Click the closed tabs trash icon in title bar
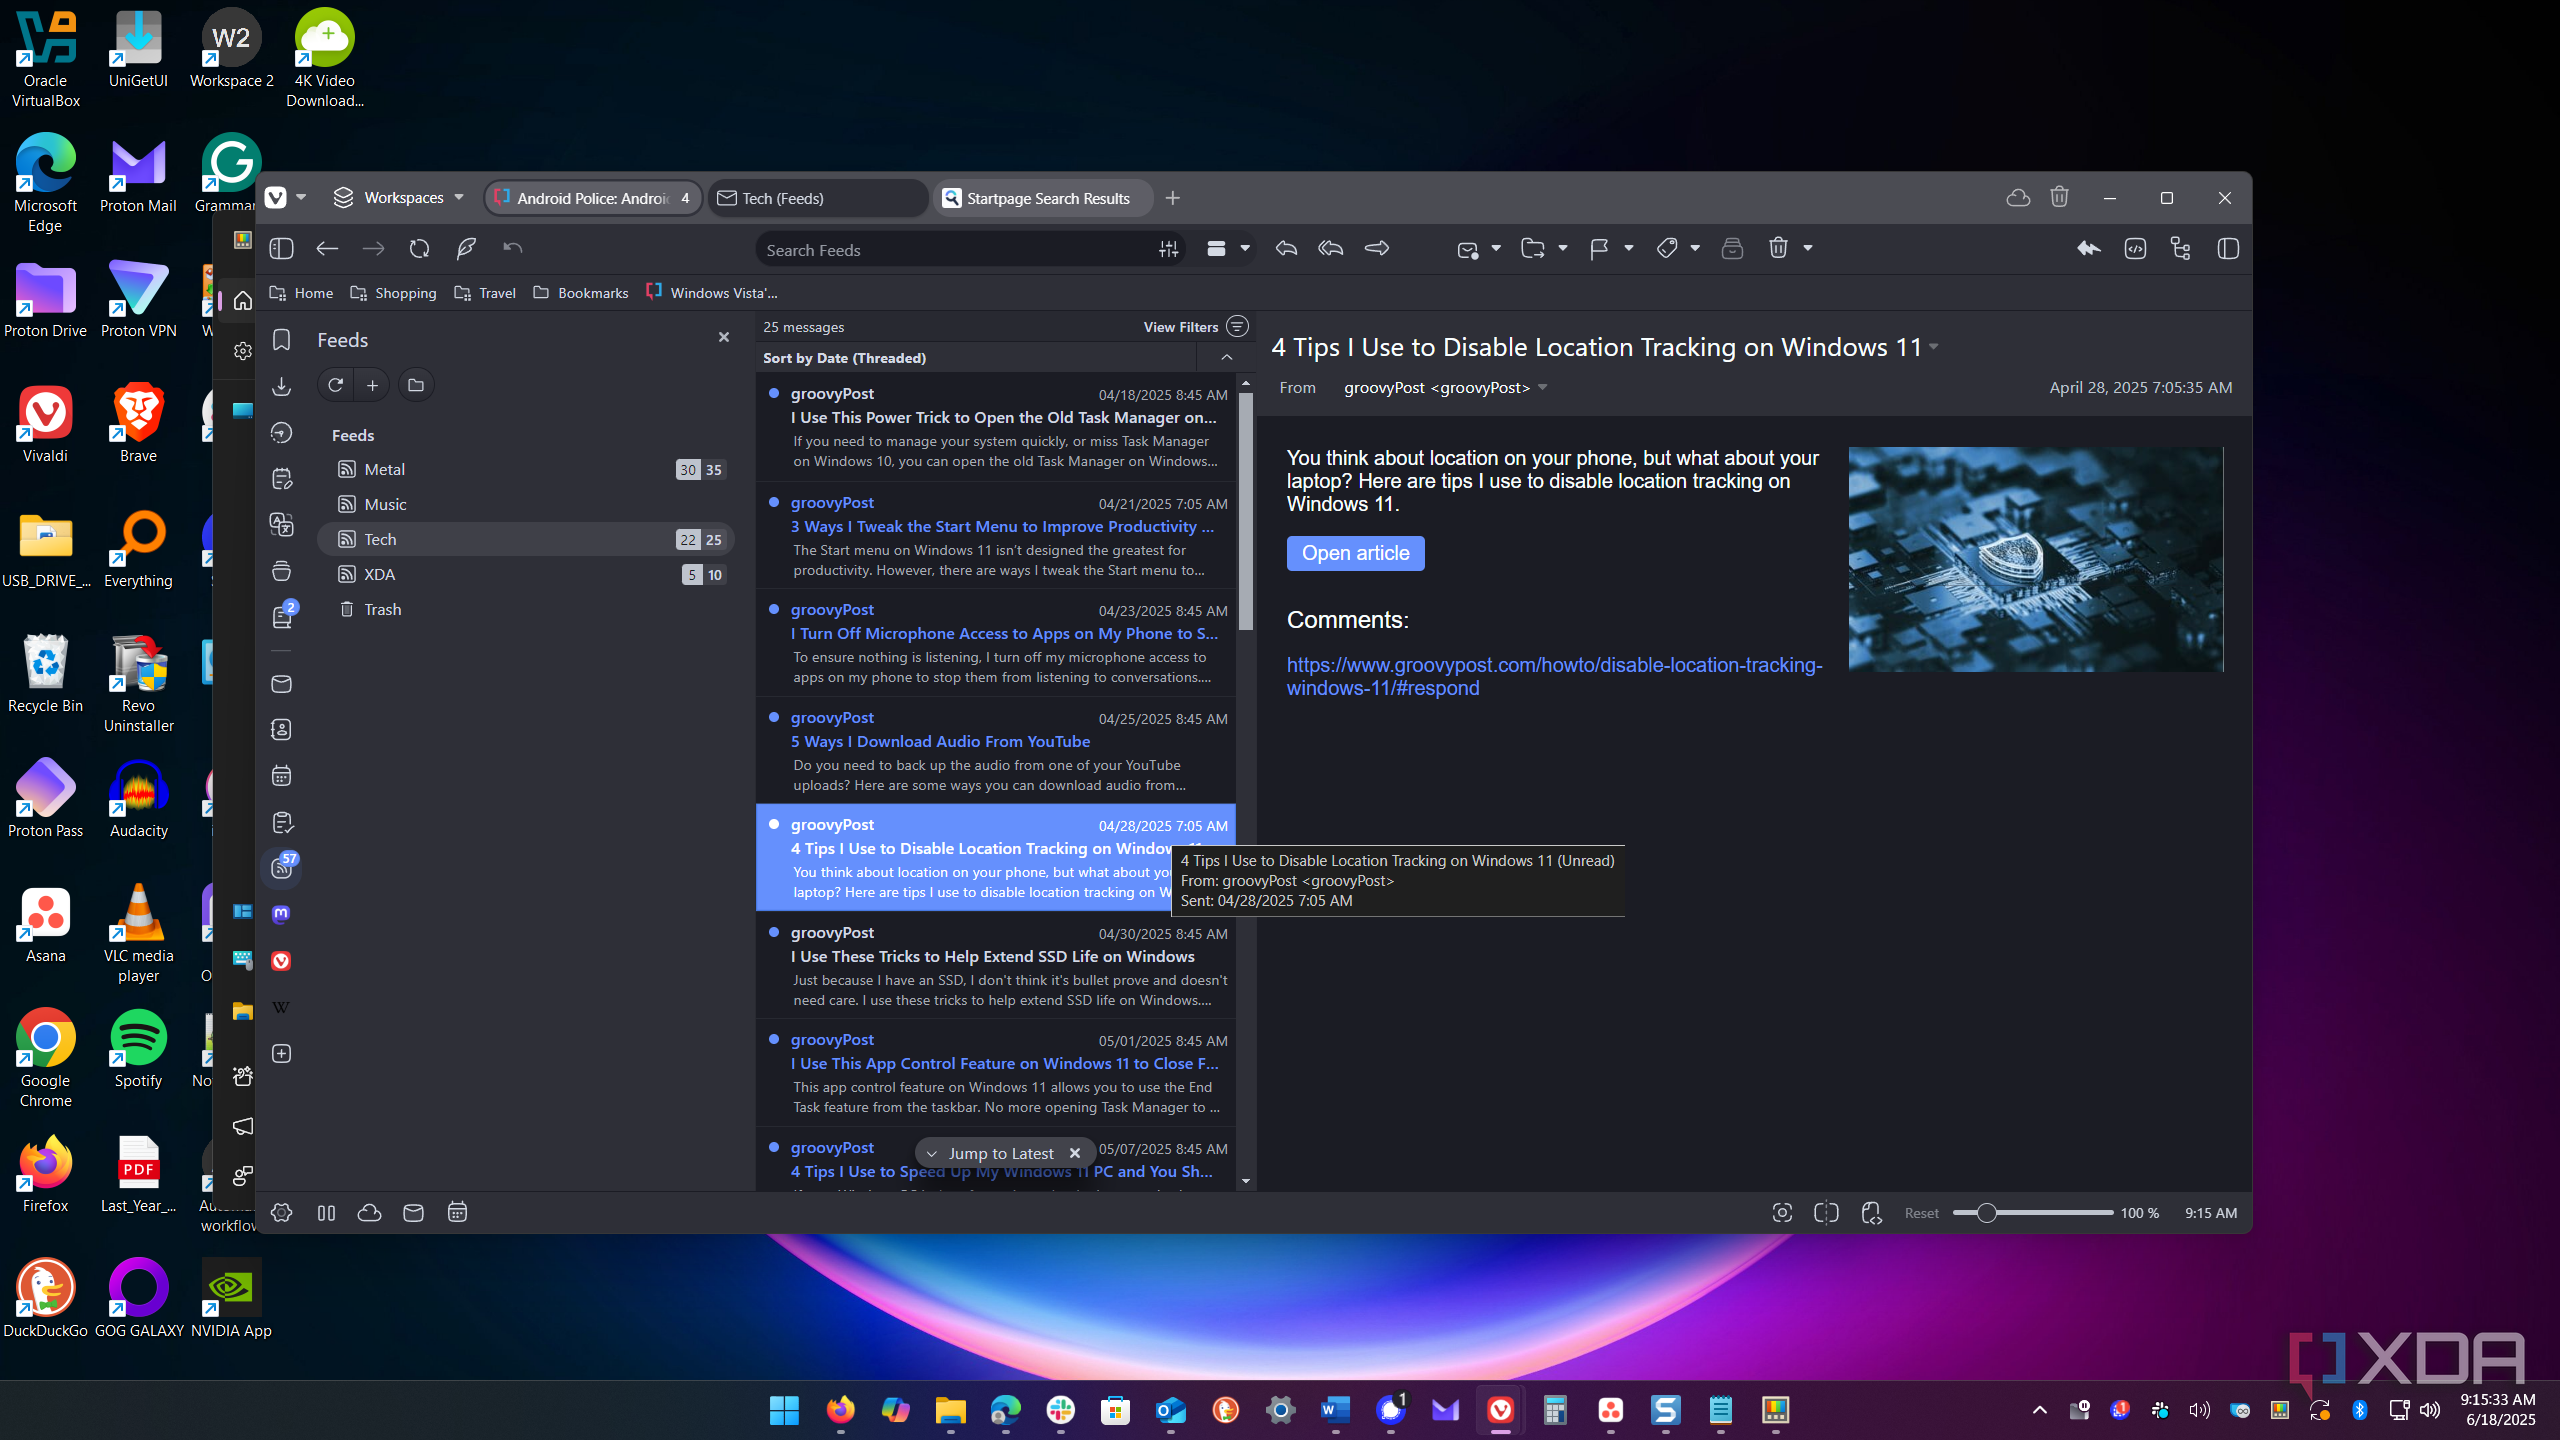 (x=2059, y=197)
